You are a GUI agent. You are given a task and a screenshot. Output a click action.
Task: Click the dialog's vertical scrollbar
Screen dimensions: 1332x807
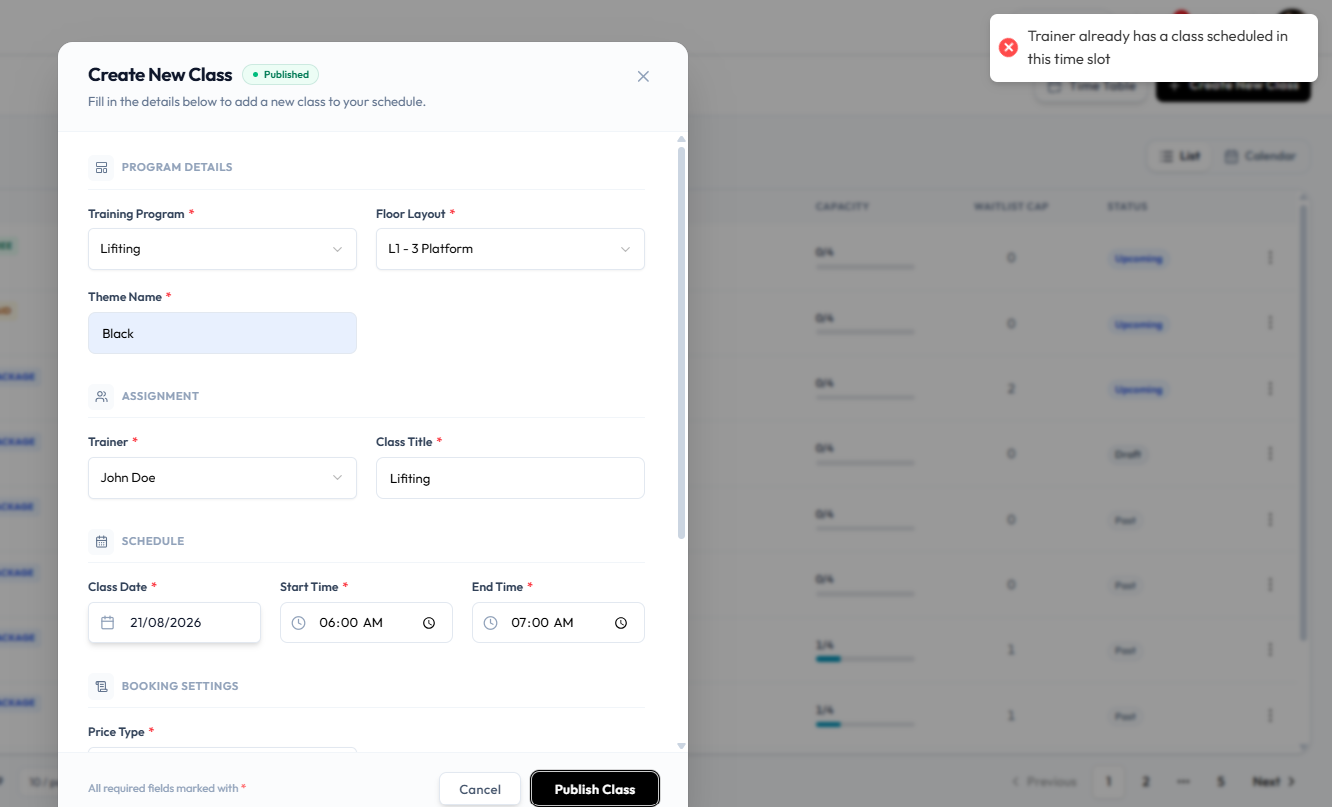tap(682, 343)
